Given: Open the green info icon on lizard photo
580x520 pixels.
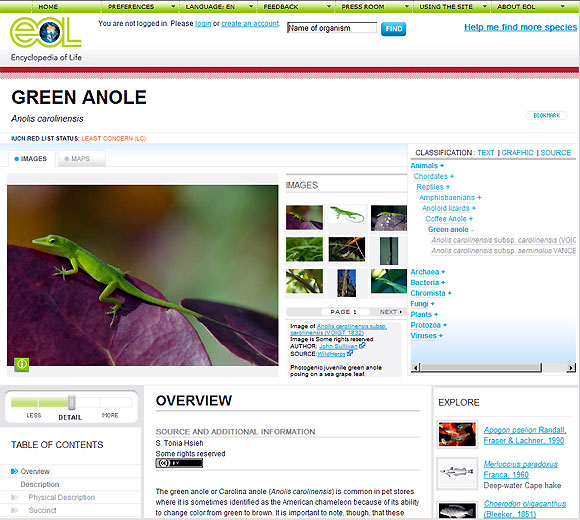Looking at the screenshot, I should (x=22, y=364).
